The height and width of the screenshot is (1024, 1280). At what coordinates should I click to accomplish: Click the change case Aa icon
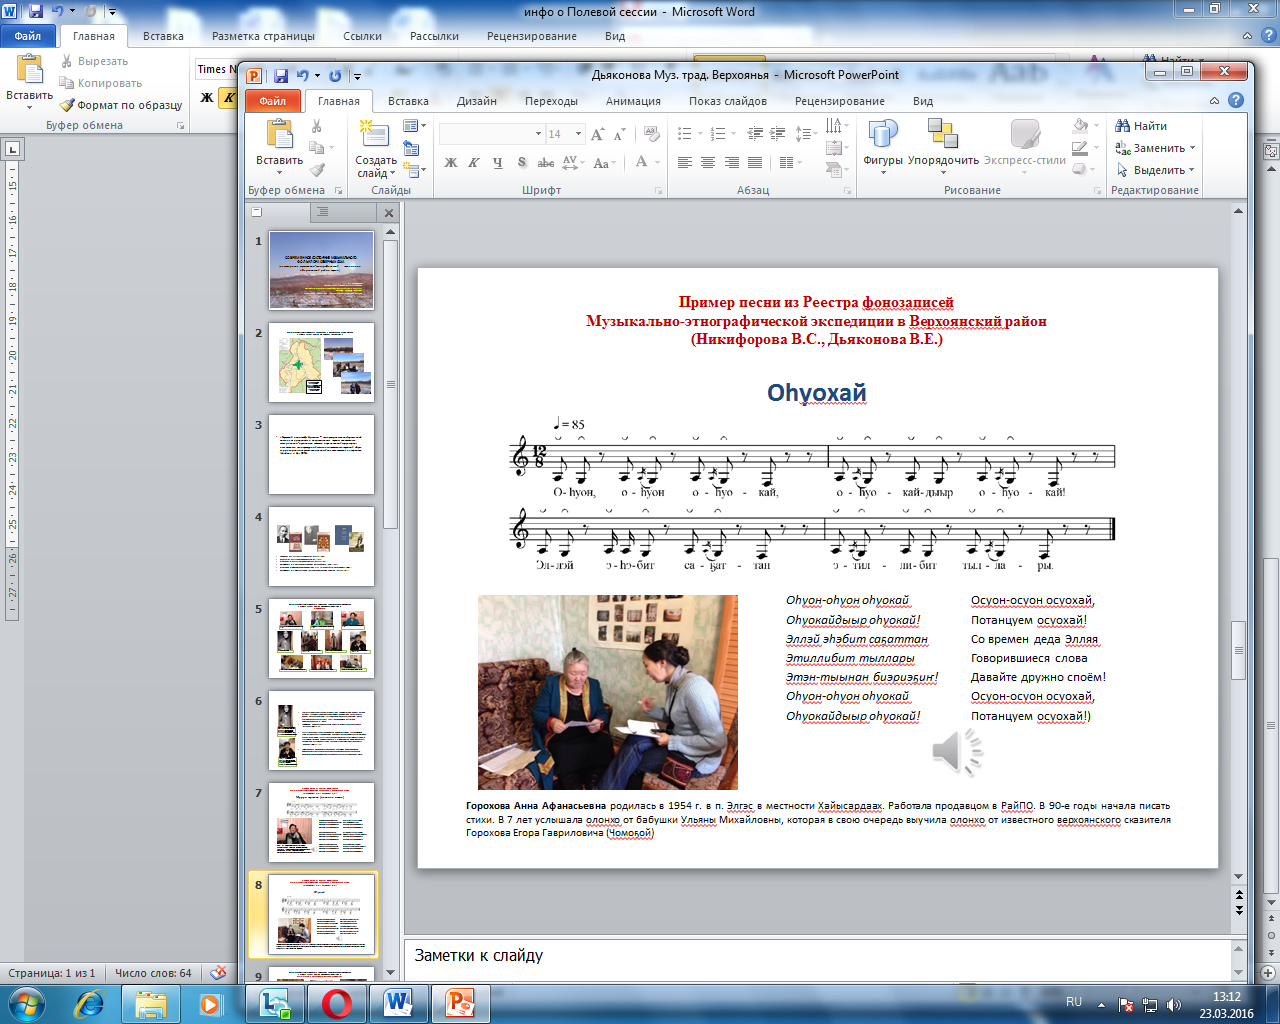(x=603, y=163)
